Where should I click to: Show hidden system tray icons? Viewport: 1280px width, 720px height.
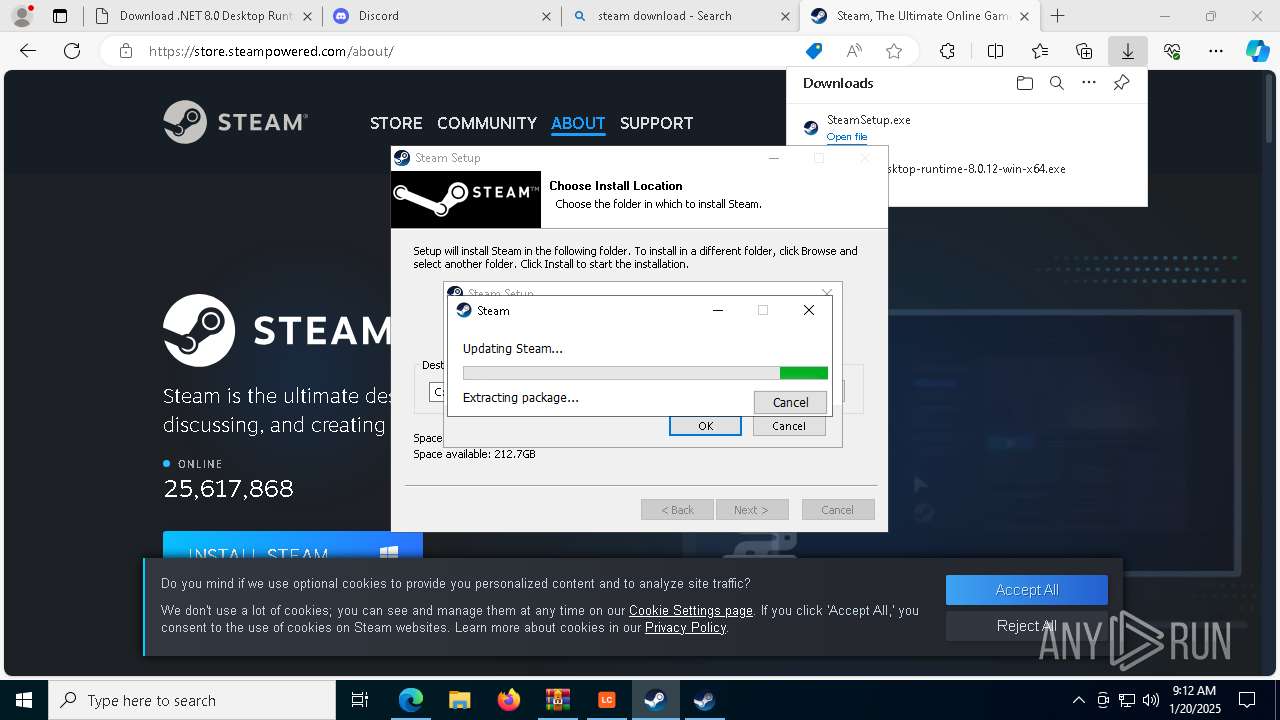[x=1078, y=700]
